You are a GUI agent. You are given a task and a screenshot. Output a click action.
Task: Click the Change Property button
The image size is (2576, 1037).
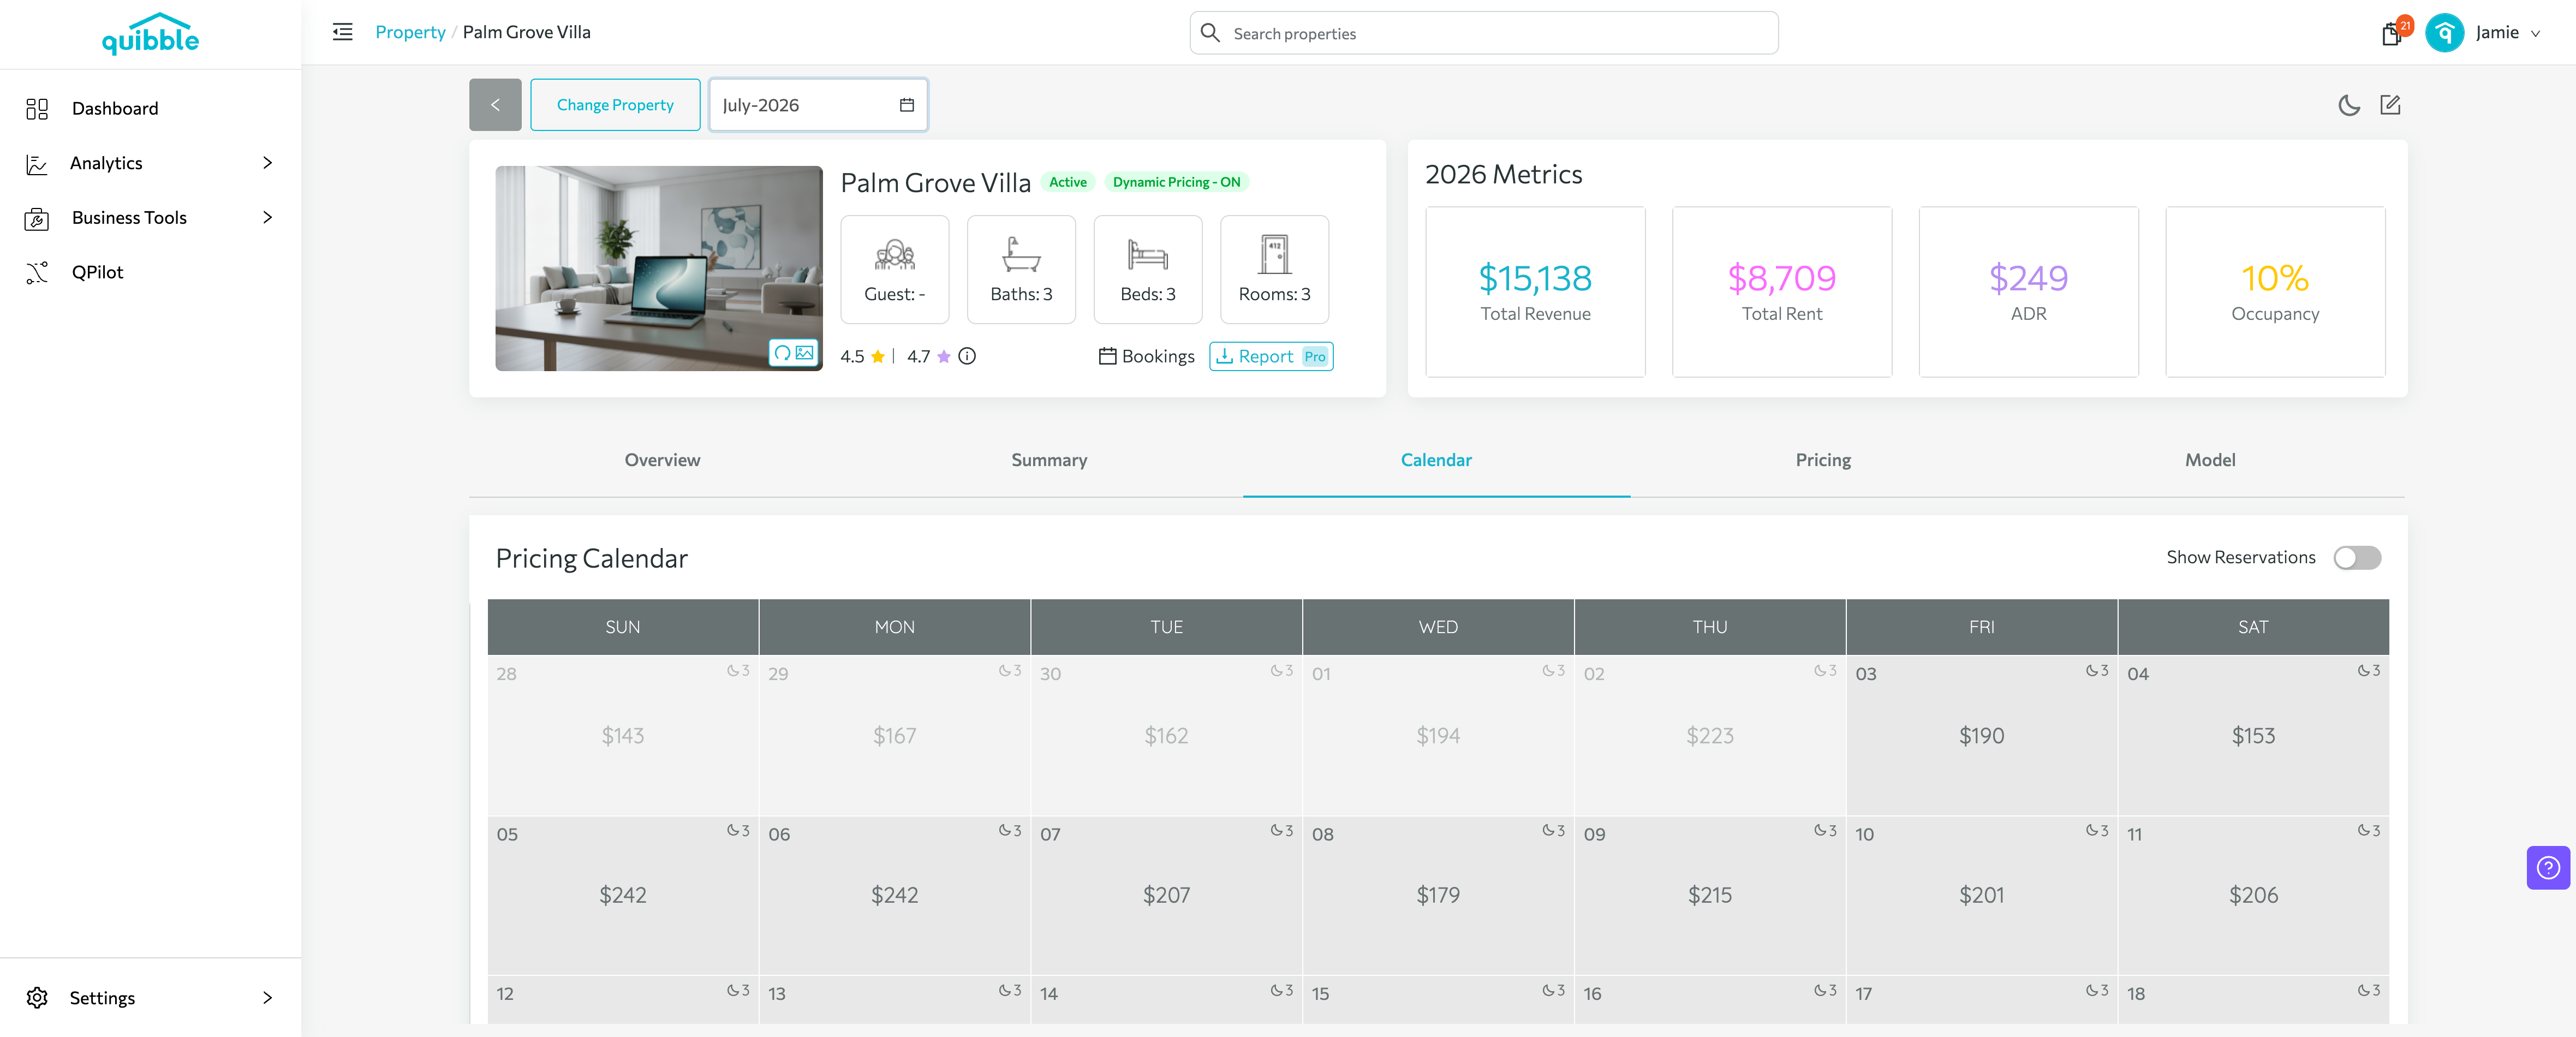[x=615, y=105]
